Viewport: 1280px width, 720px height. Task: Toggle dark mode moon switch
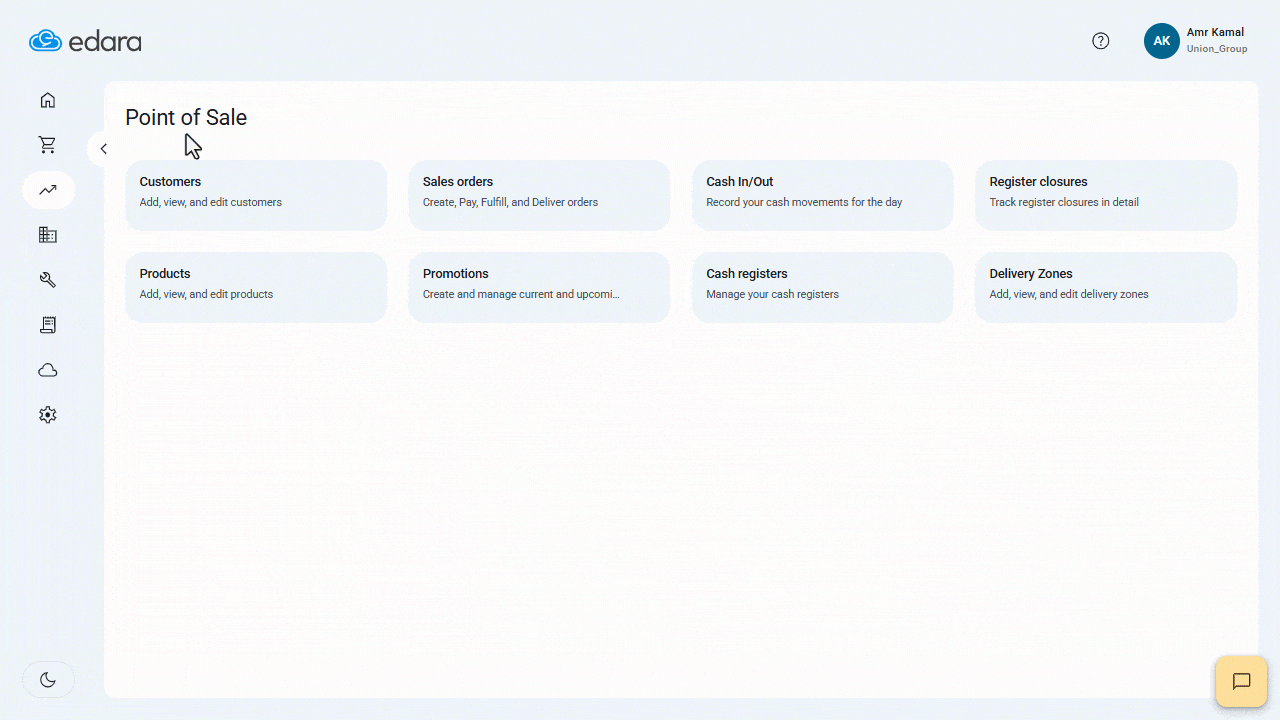coord(48,680)
